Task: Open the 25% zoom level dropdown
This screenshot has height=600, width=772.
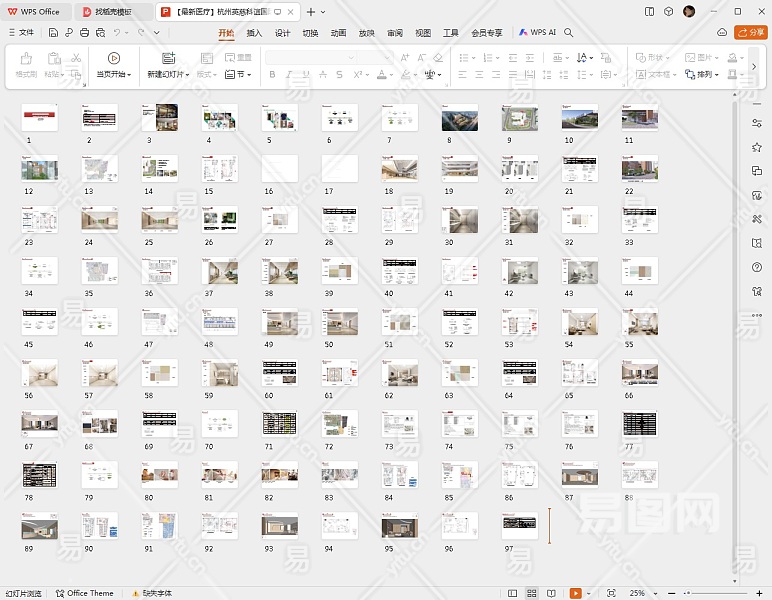Action: point(640,593)
